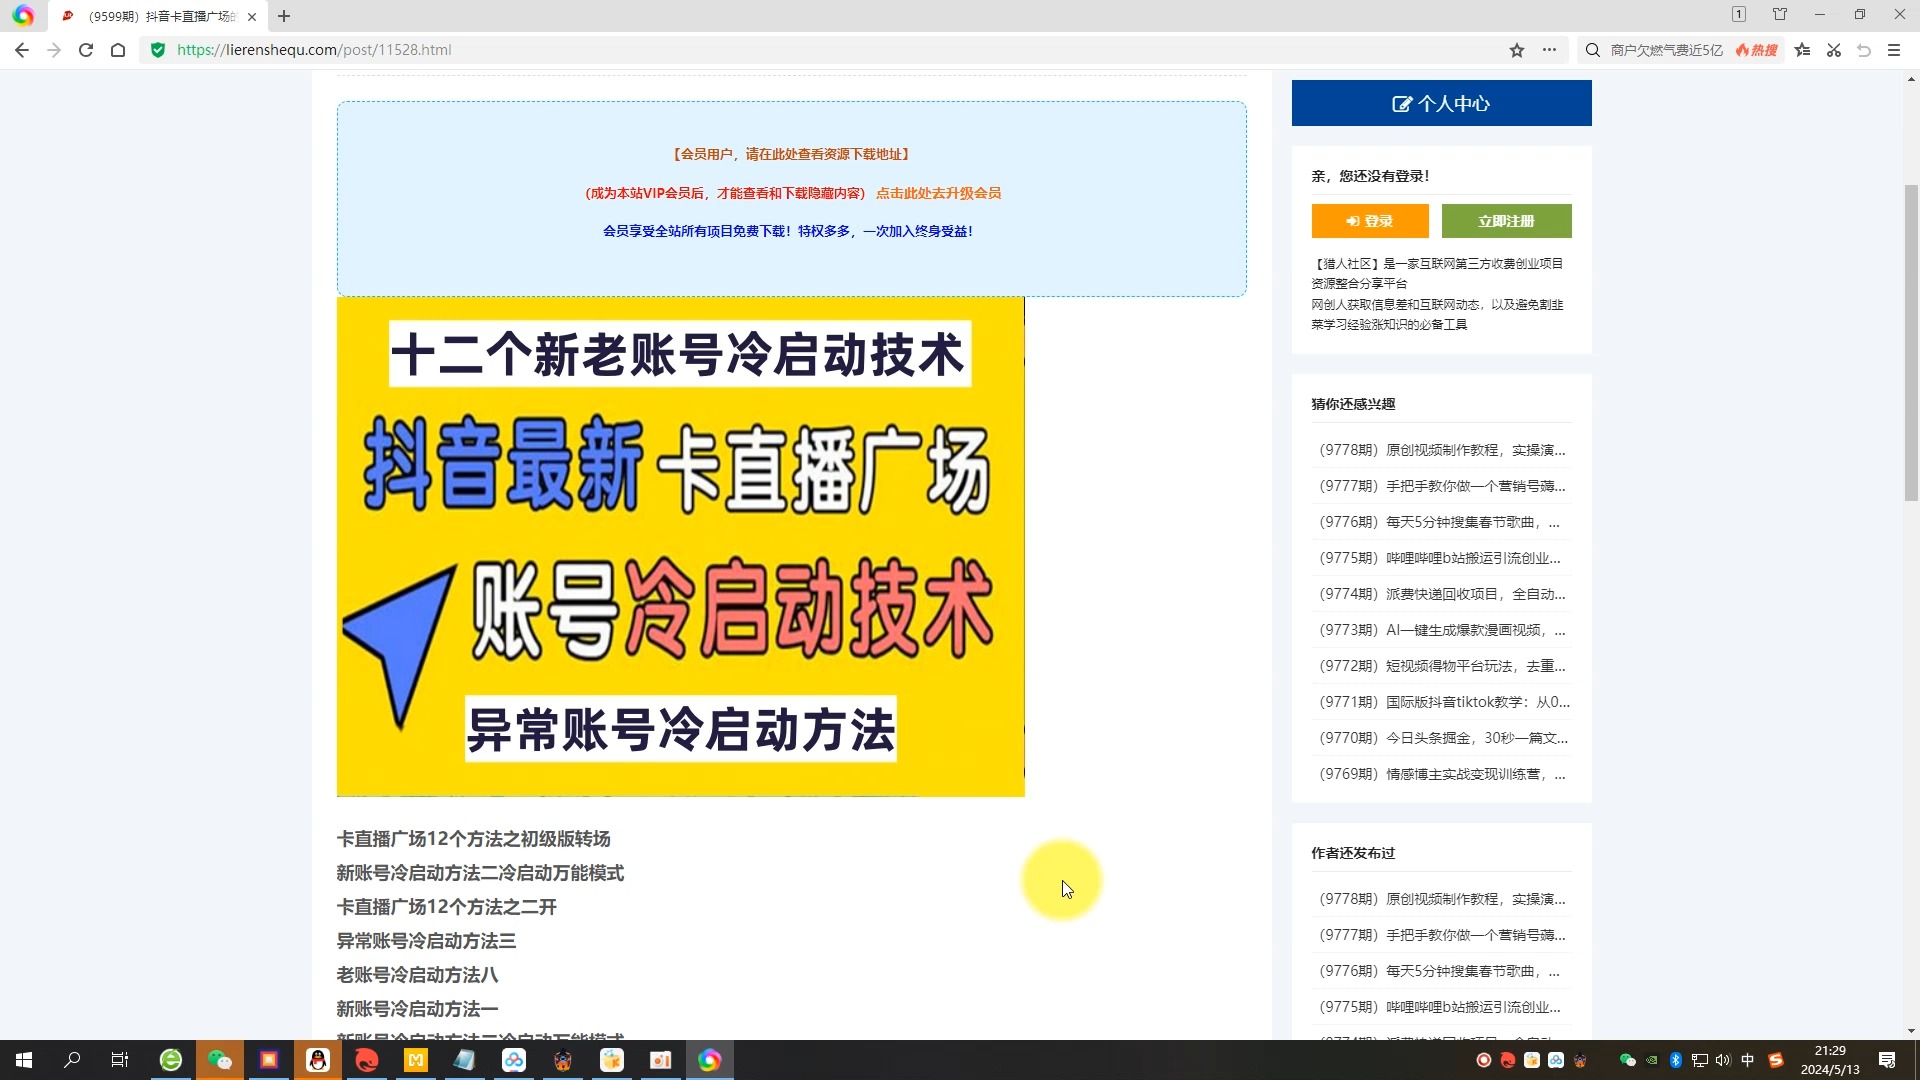Click the scissors screenshot tool icon
The width and height of the screenshot is (1920, 1080).
1834,50
